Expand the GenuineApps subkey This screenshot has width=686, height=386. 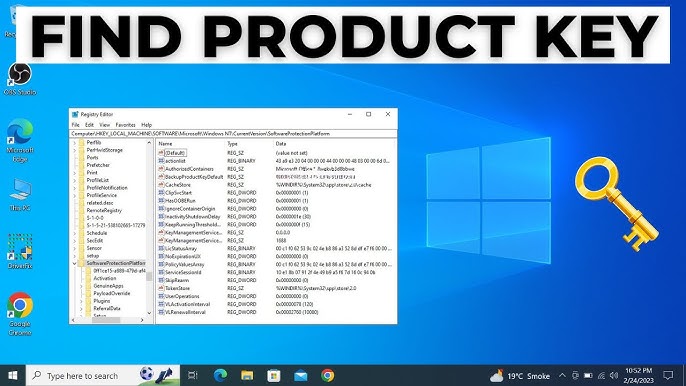[x=81, y=286]
